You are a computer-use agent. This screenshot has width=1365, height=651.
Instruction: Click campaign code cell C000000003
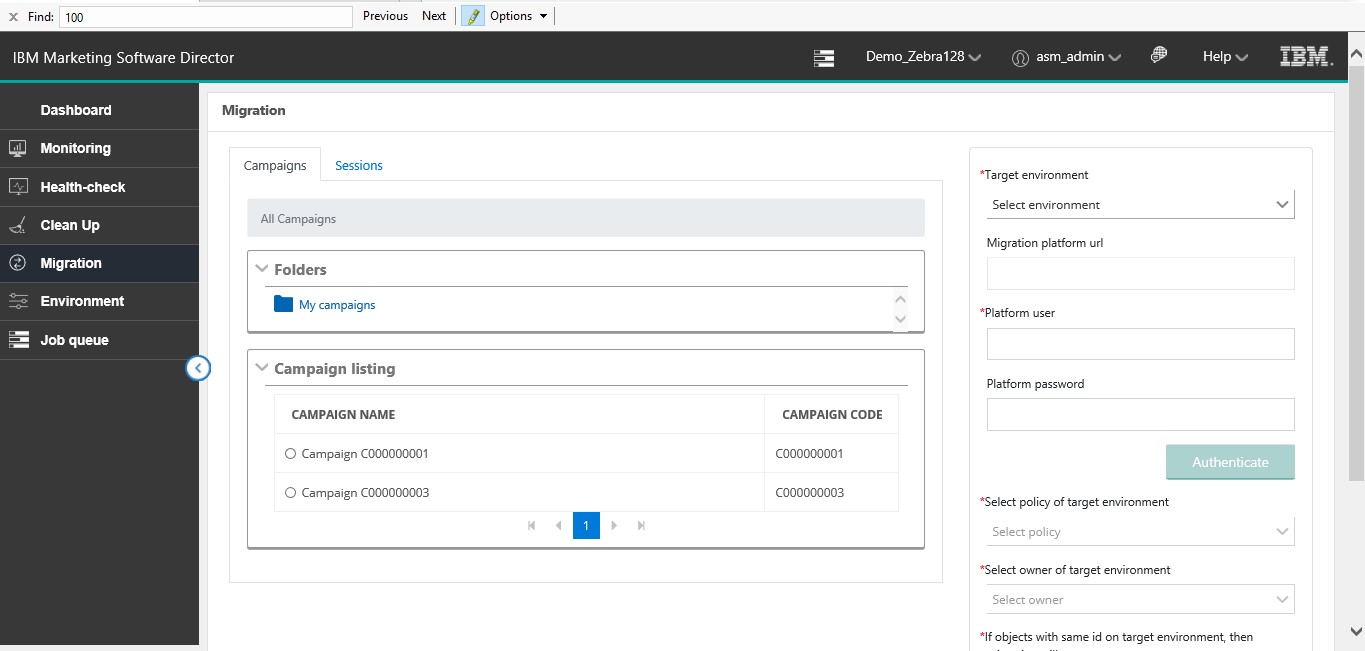click(x=809, y=493)
